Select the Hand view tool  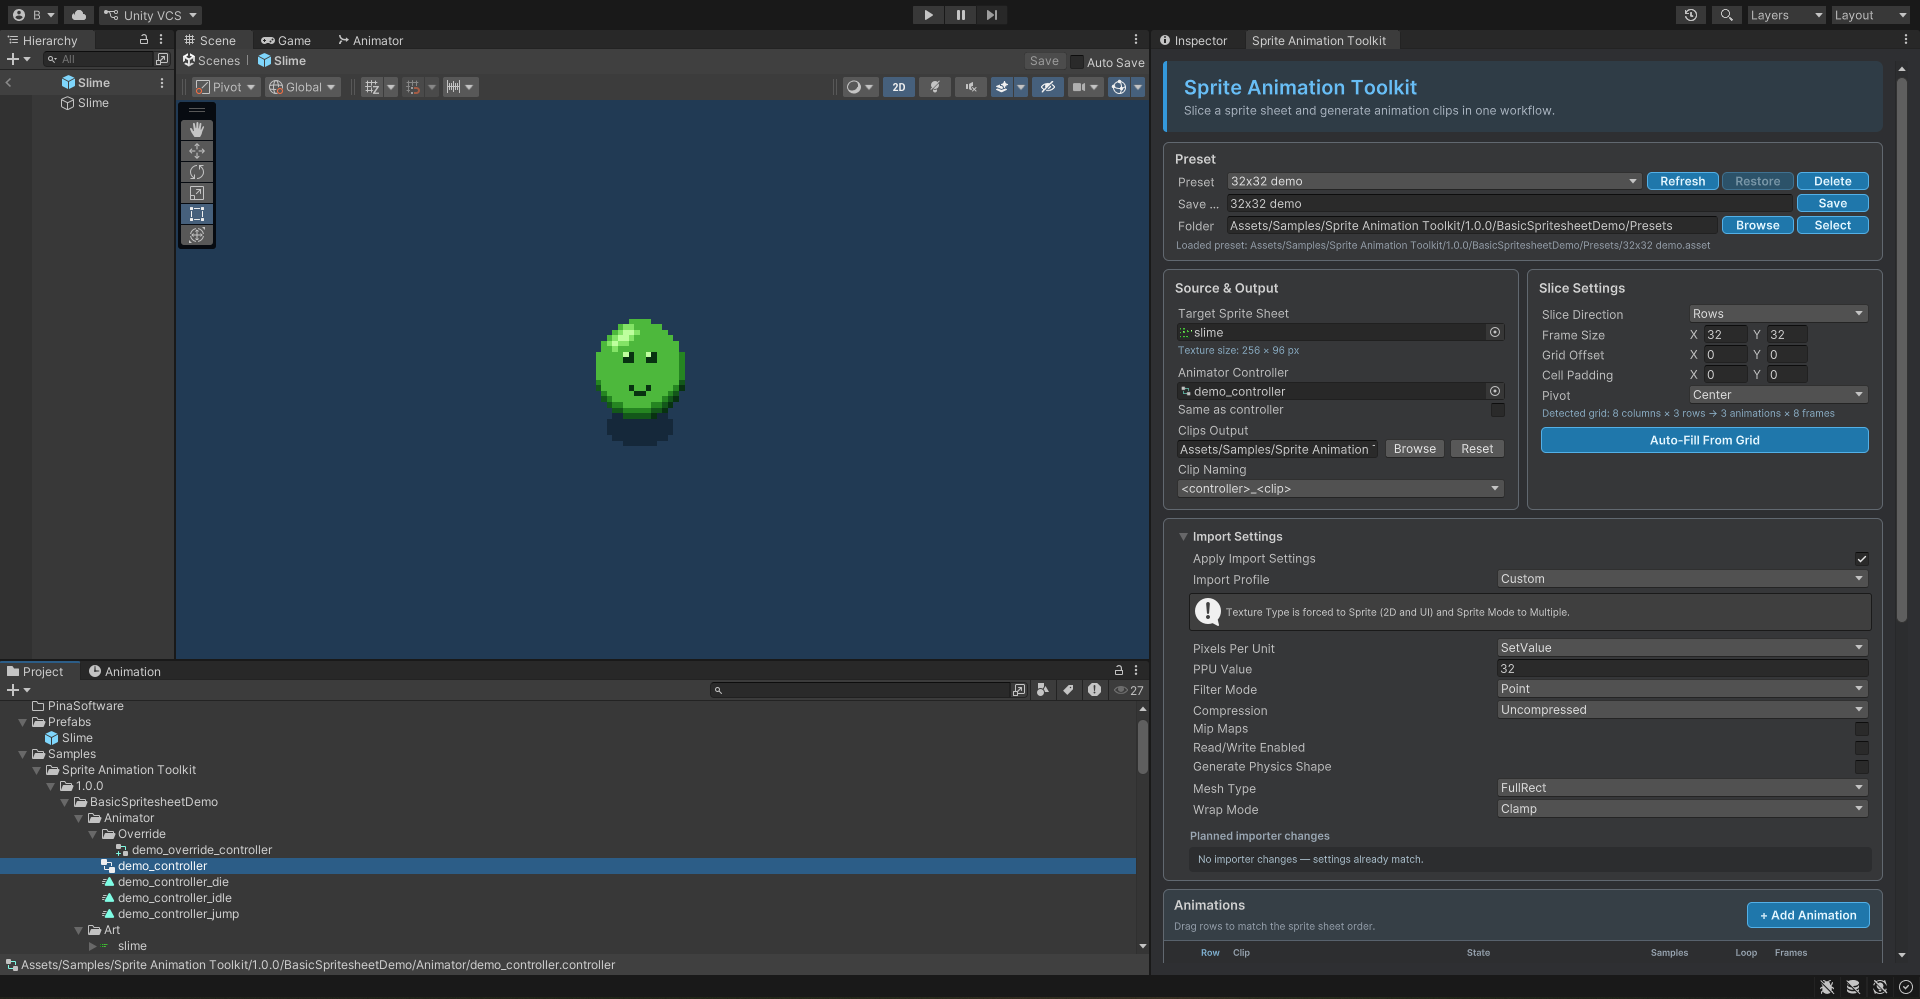197,130
